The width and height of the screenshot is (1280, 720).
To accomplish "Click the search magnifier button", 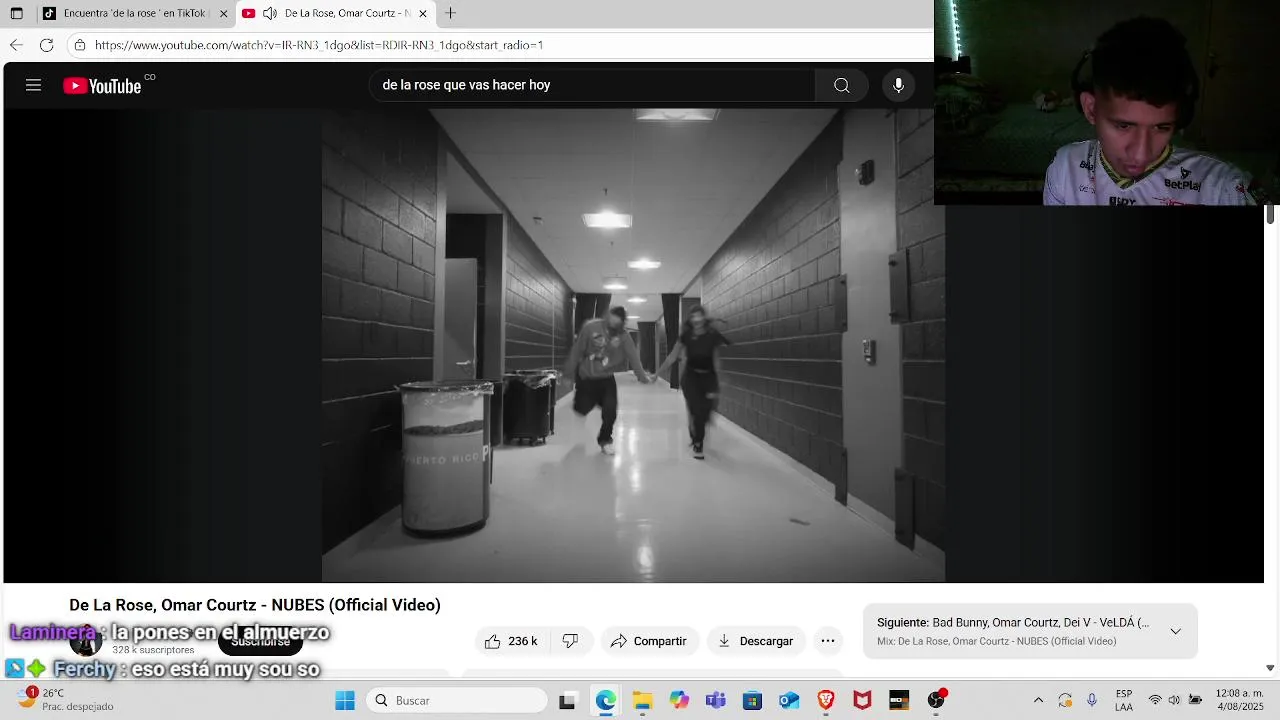I will [x=842, y=86].
